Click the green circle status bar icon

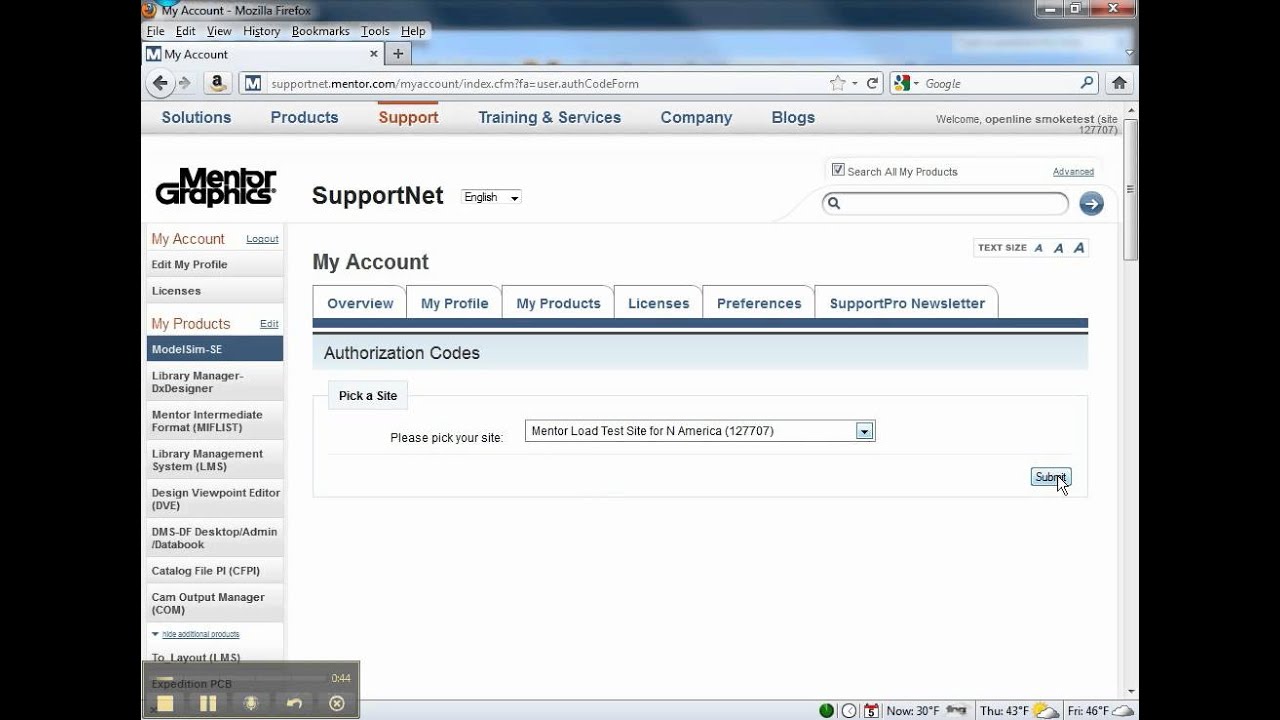(x=826, y=711)
